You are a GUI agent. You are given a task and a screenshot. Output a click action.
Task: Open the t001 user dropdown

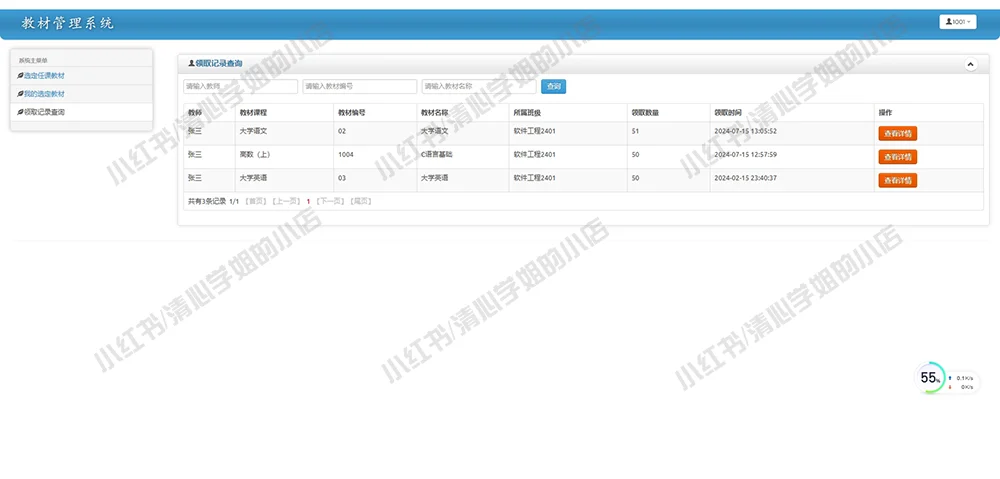click(958, 22)
